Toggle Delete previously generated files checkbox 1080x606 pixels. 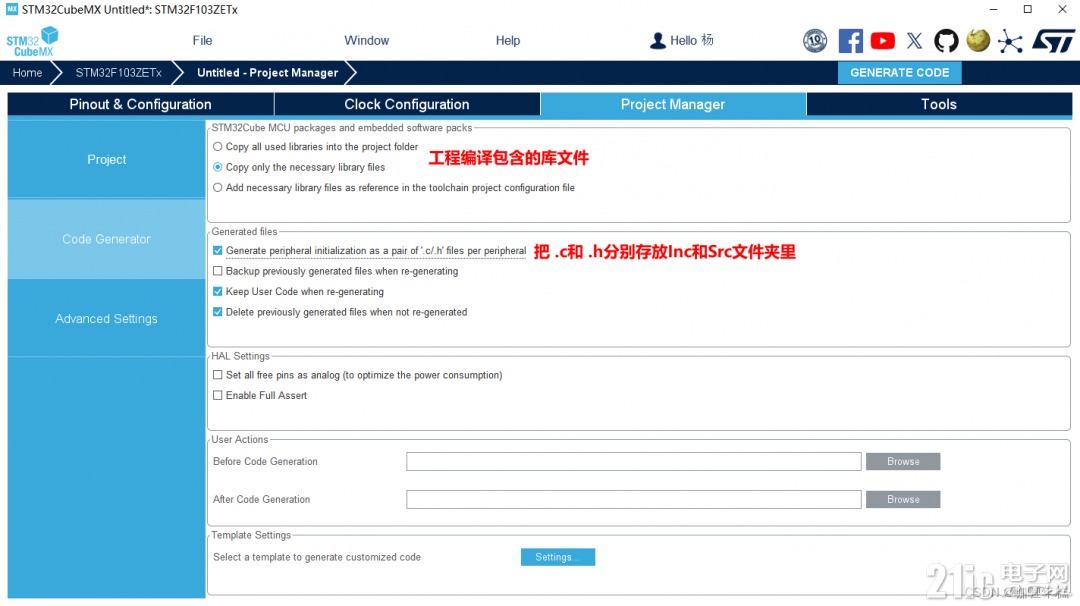218,312
